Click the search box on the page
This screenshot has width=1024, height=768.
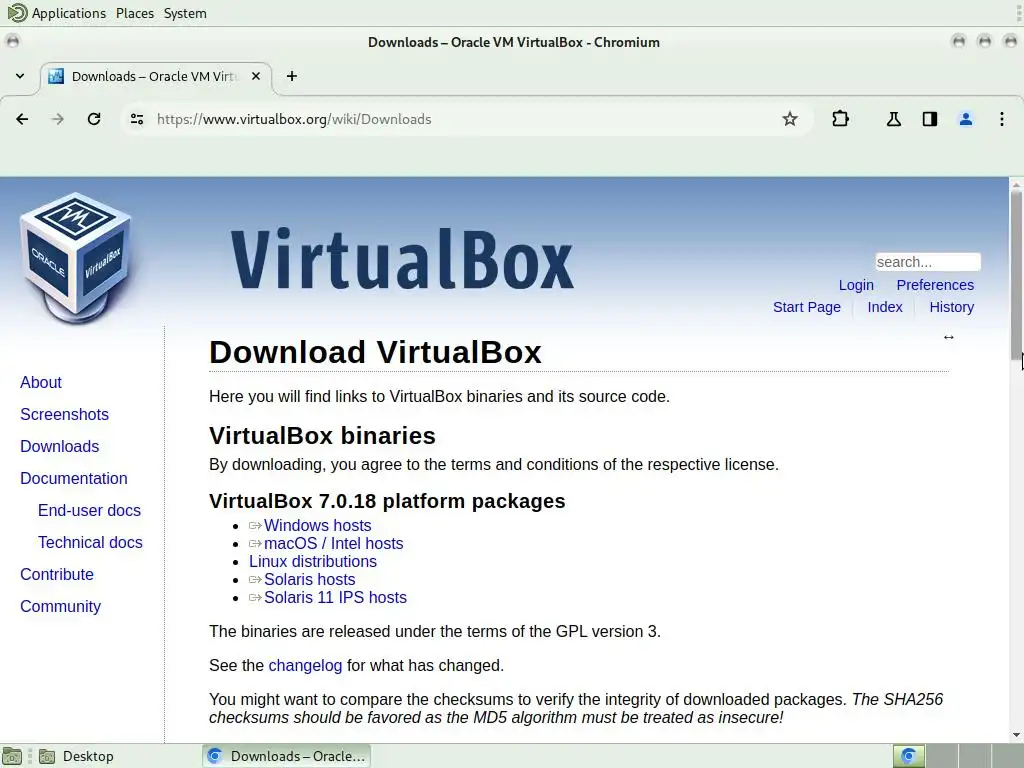927,262
